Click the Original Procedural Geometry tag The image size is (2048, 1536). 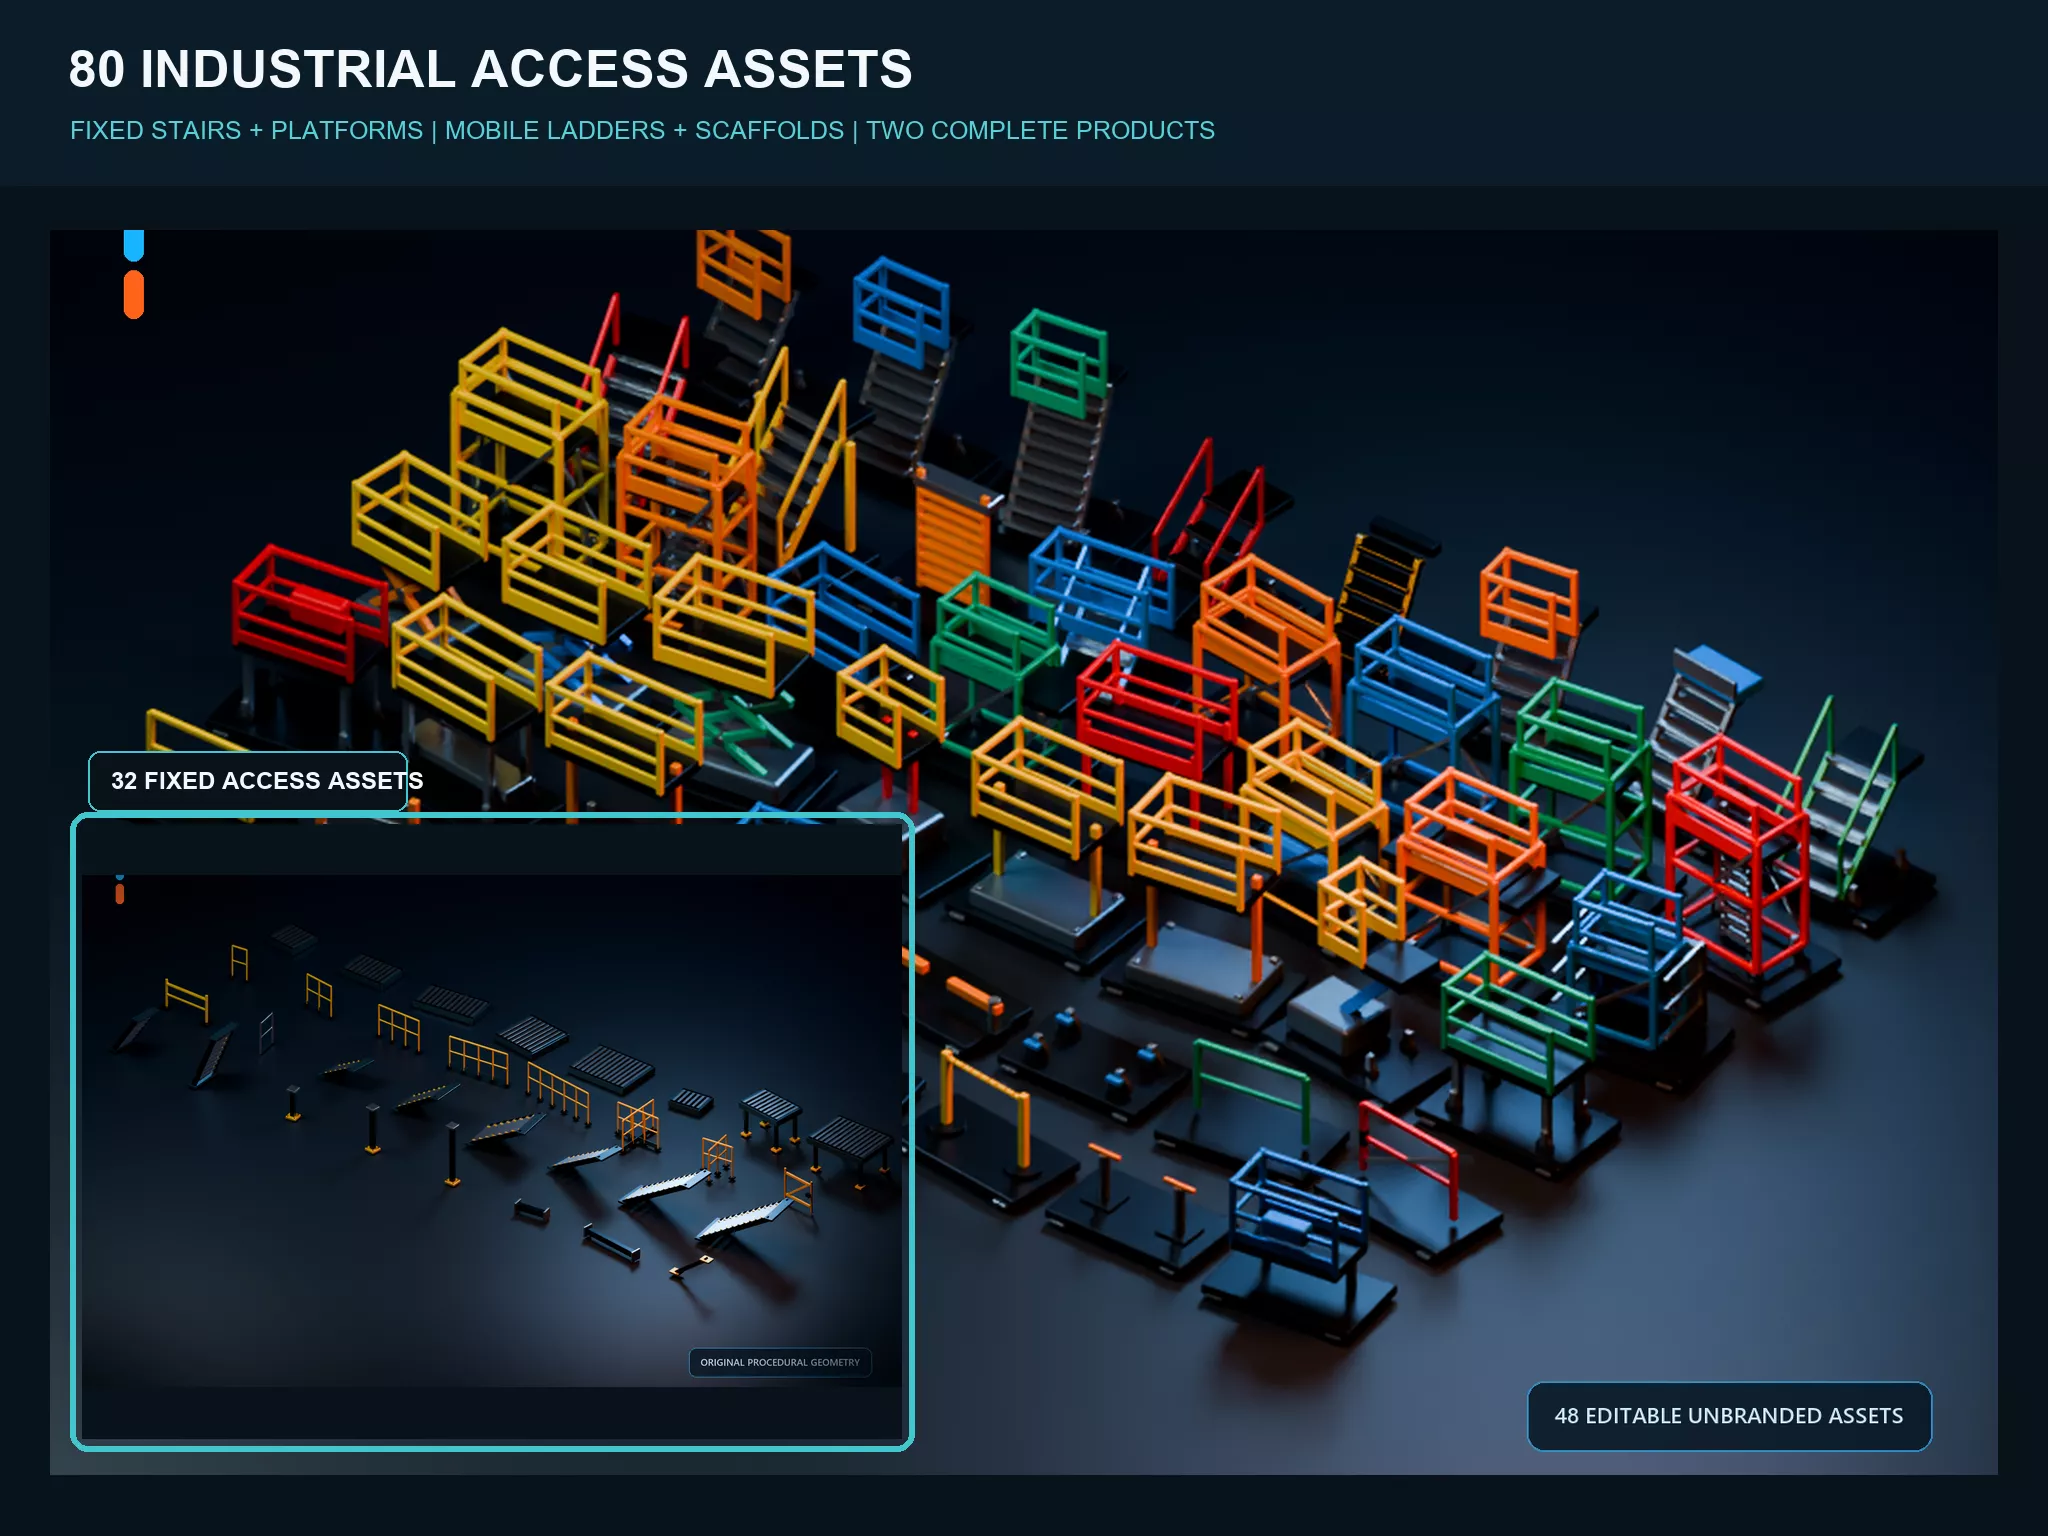(780, 1362)
